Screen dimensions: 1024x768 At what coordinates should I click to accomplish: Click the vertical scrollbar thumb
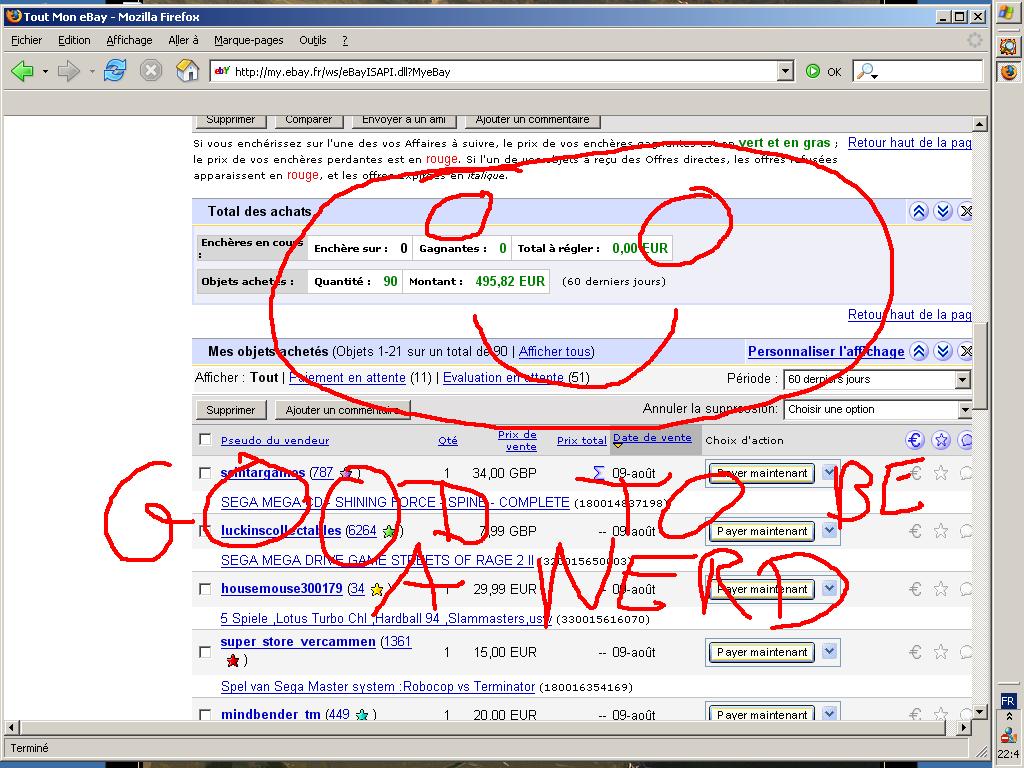click(x=979, y=366)
